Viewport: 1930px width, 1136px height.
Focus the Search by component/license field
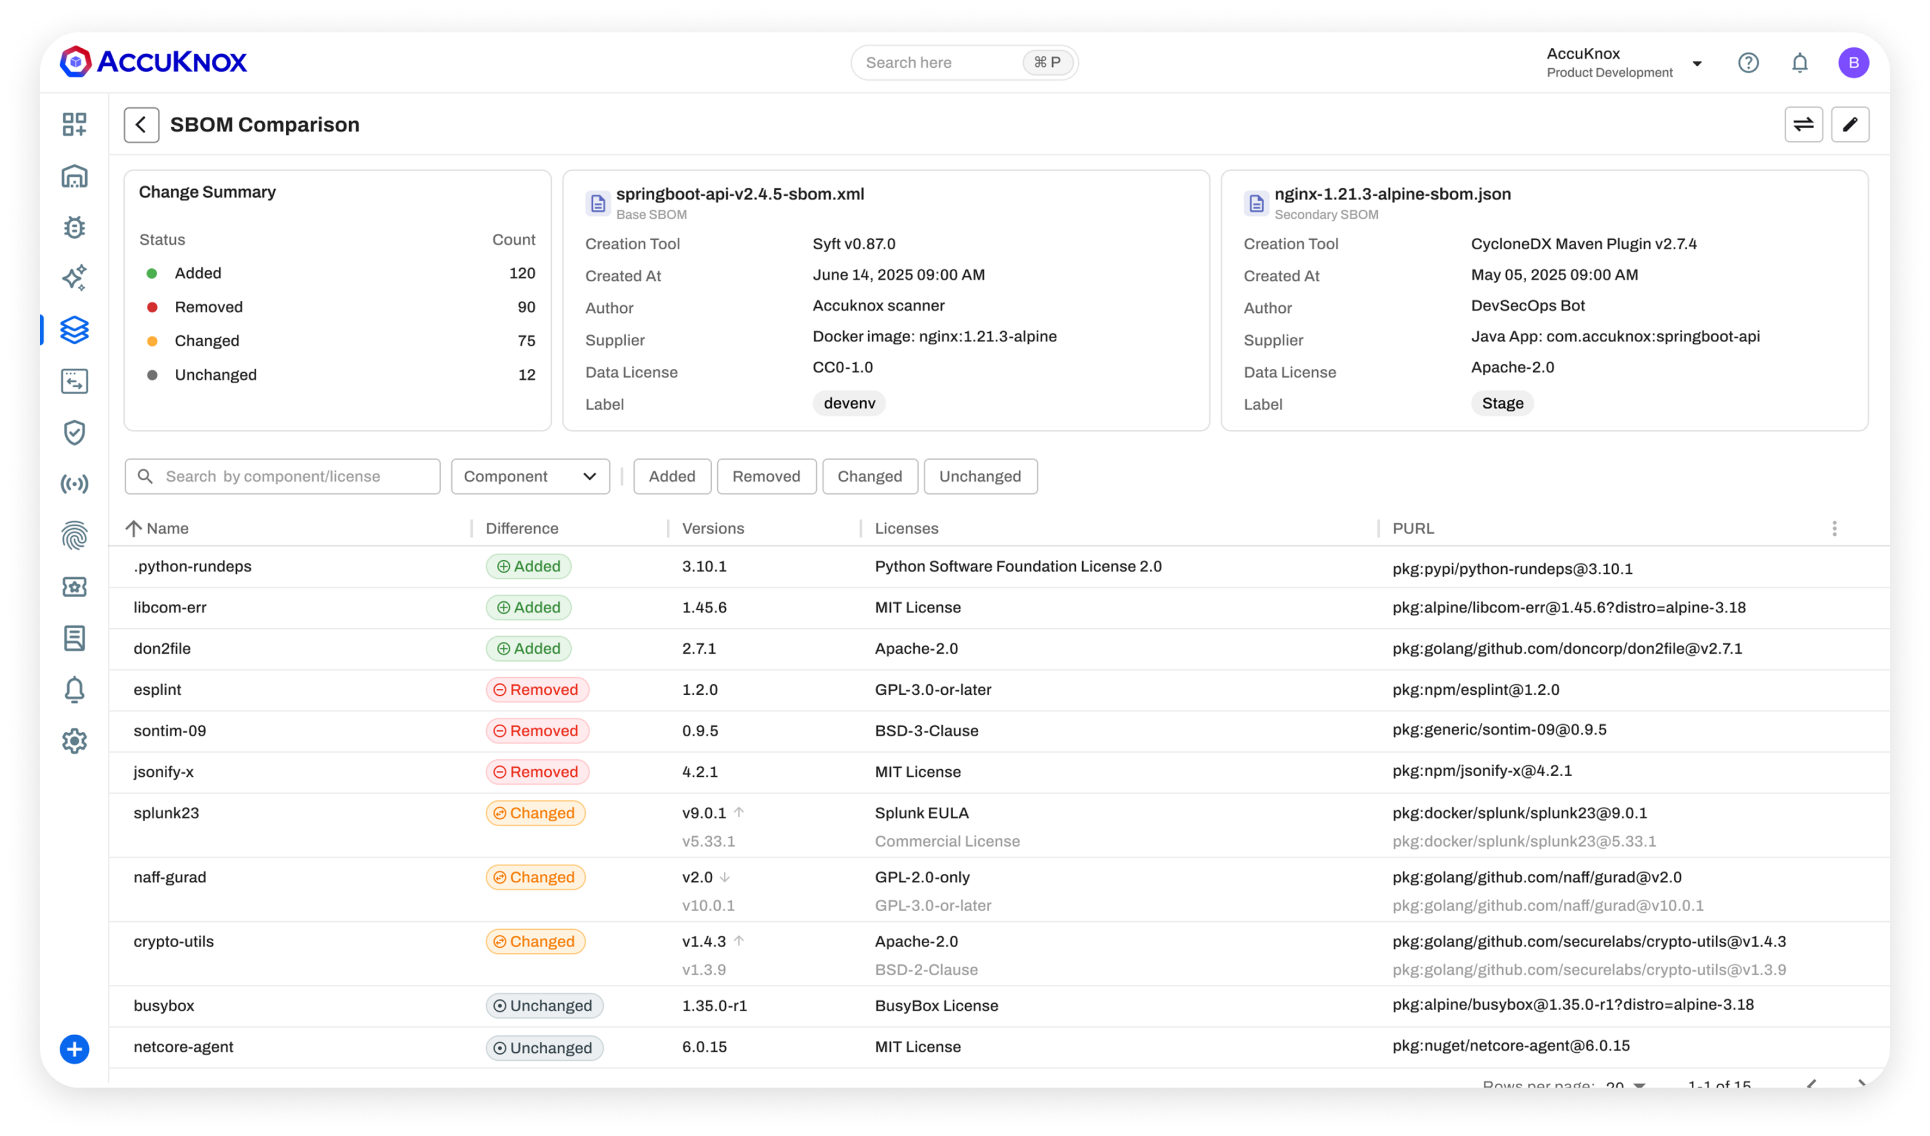[x=283, y=476]
